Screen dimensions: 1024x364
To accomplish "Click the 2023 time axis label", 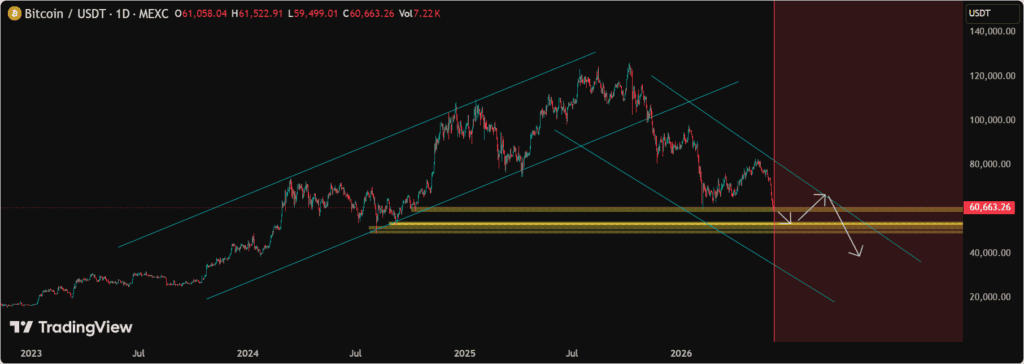I will click(x=31, y=354).
